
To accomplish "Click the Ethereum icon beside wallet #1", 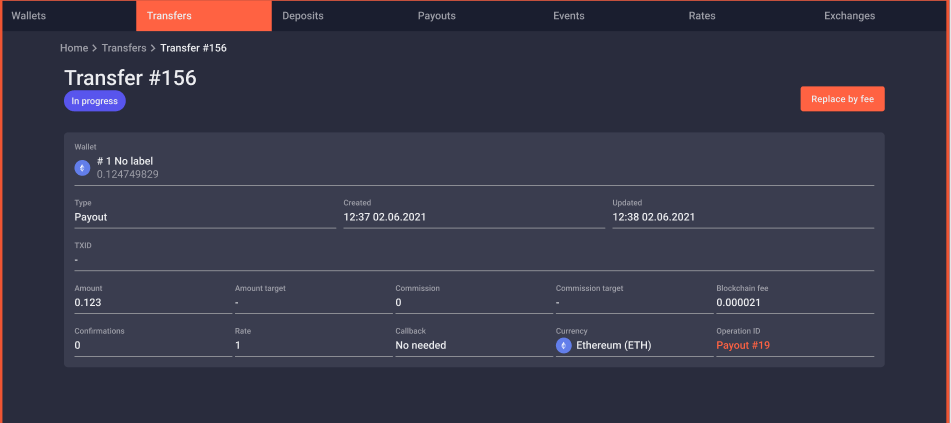I will [83, 167].
